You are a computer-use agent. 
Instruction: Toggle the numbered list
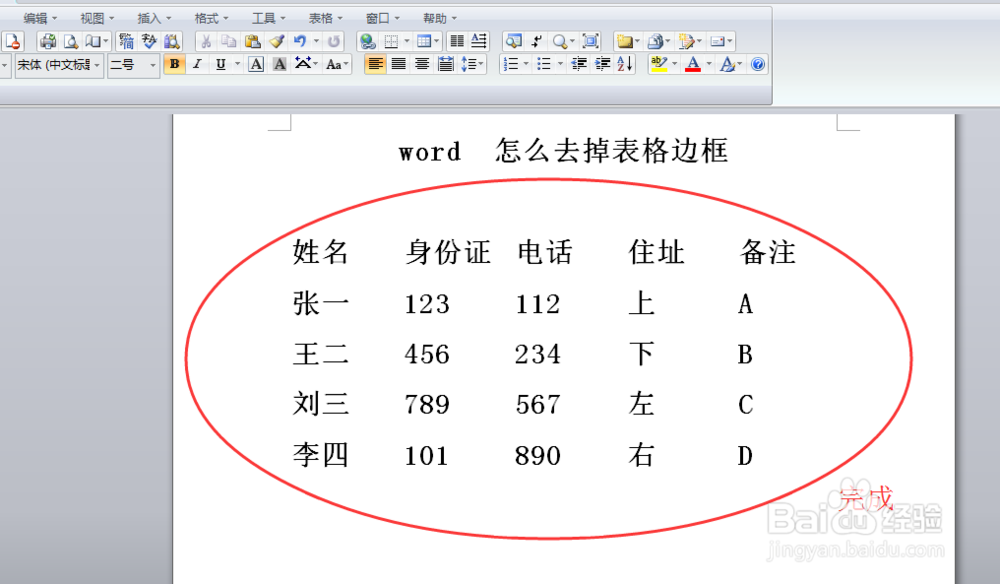510,64
